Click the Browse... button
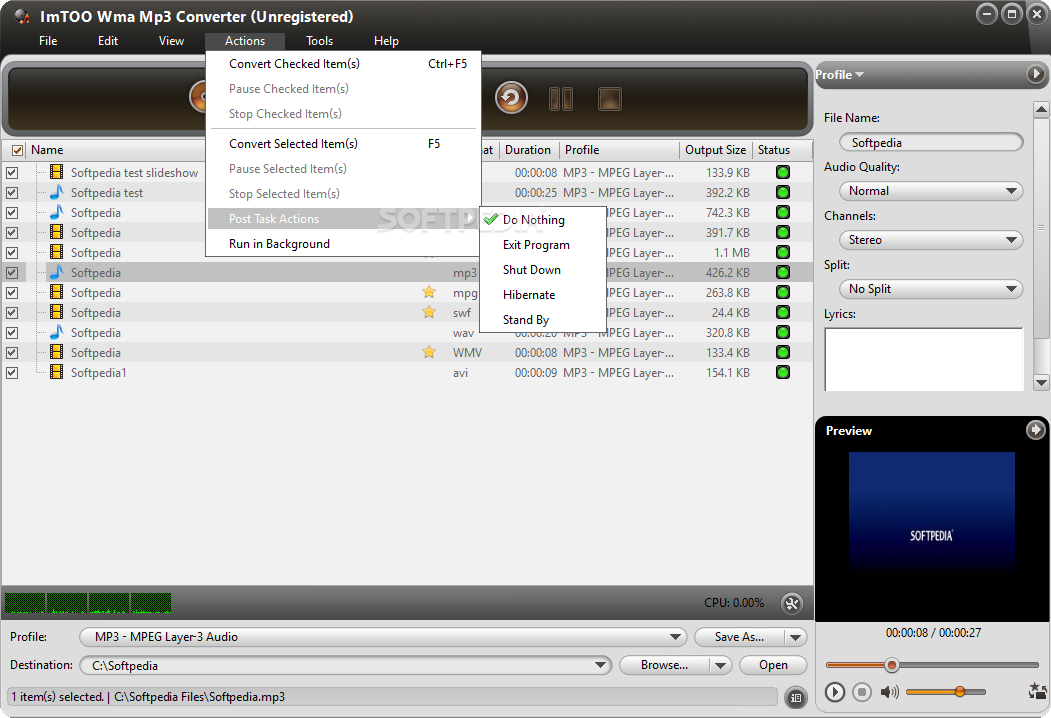 point(664,665)
